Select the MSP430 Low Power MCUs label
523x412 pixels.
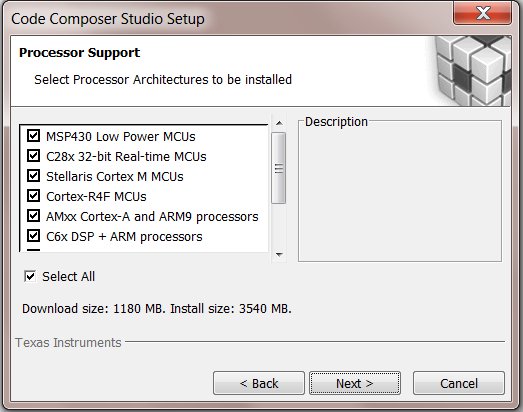tap(121, 136)
